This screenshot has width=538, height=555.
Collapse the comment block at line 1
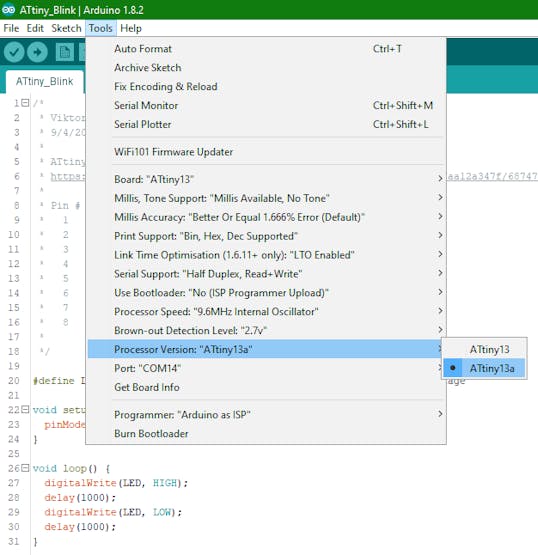(25, 103)
